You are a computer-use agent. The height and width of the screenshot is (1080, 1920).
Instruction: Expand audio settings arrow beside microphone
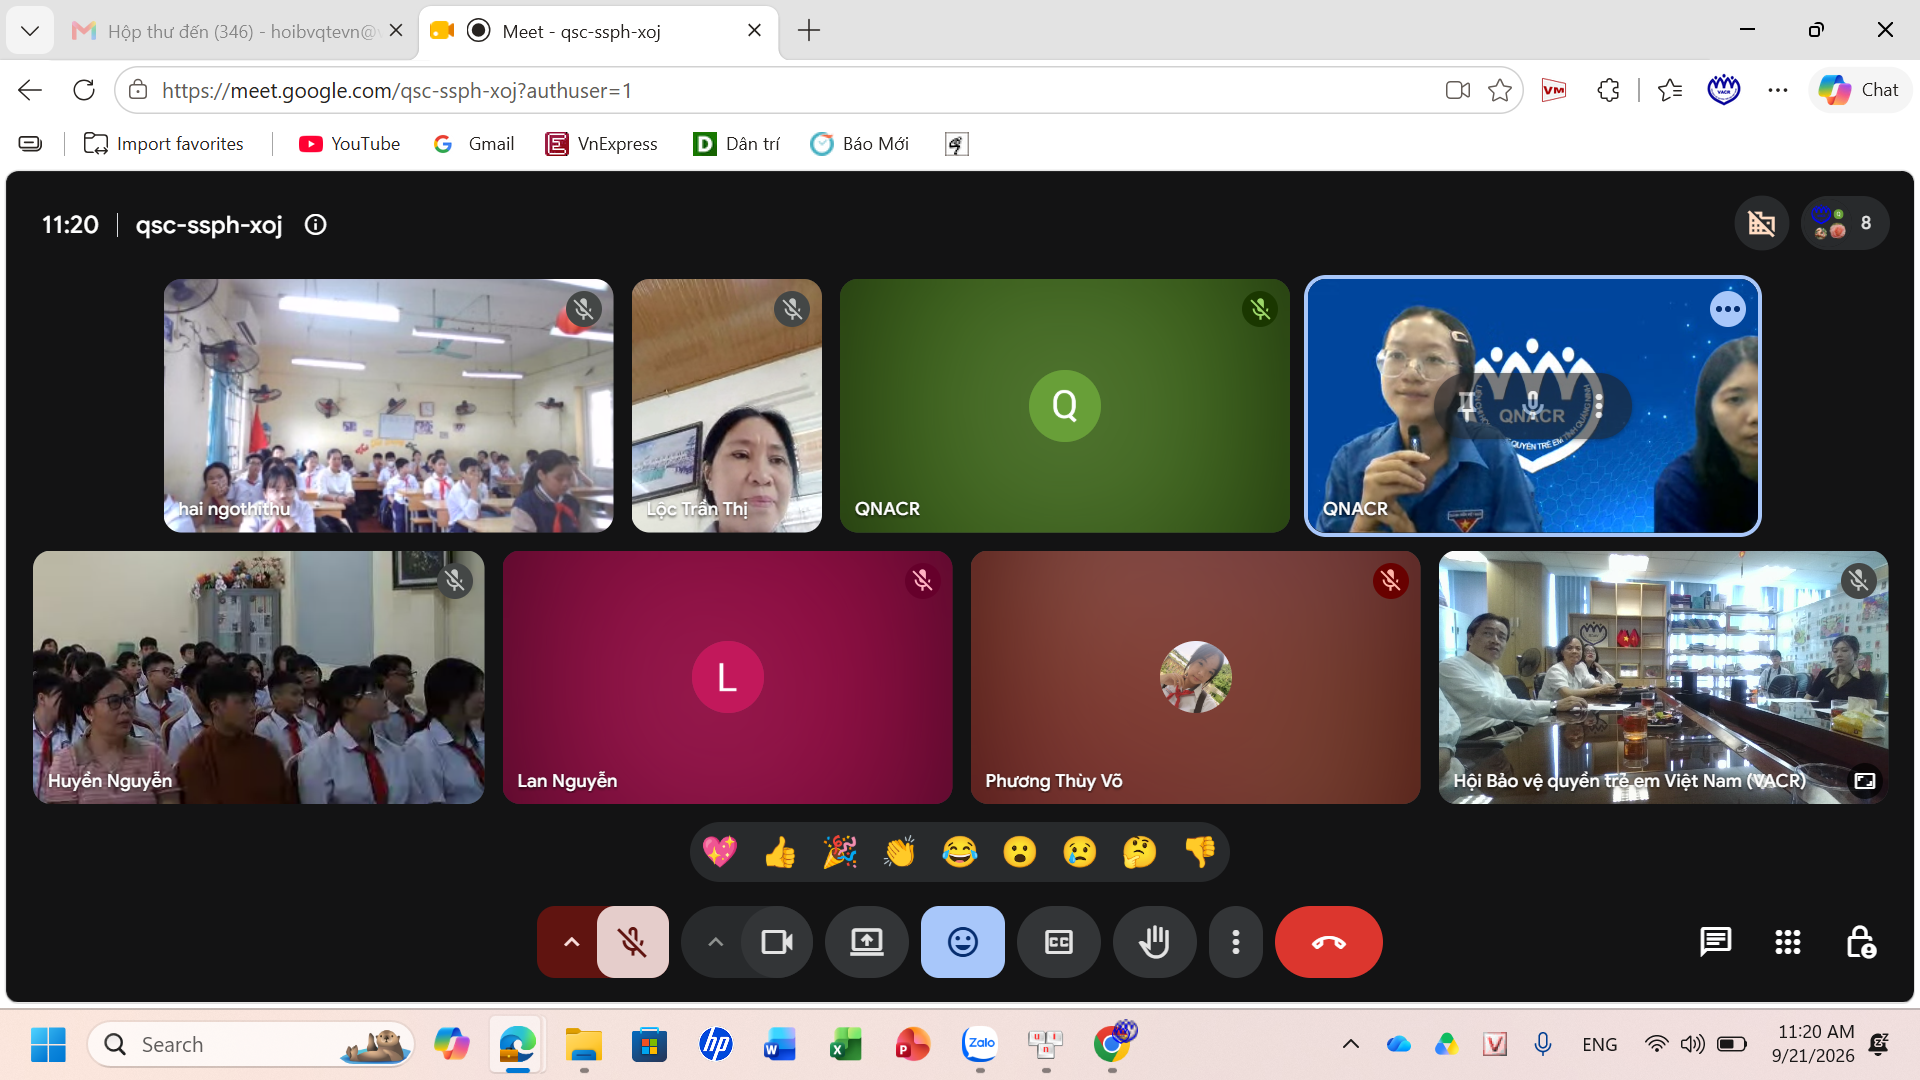tap(571, 942)
